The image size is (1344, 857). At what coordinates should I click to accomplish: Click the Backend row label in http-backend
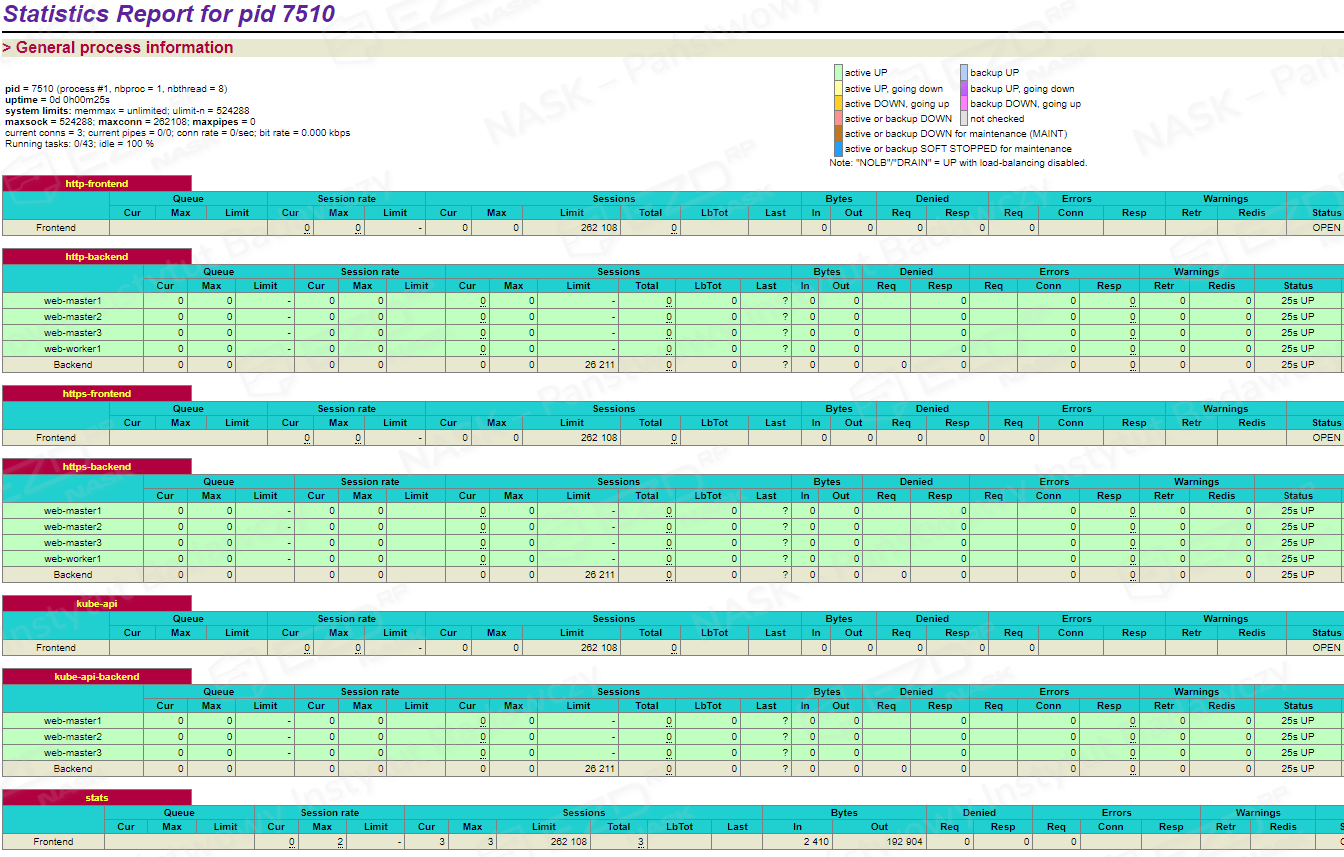(73, 365)
